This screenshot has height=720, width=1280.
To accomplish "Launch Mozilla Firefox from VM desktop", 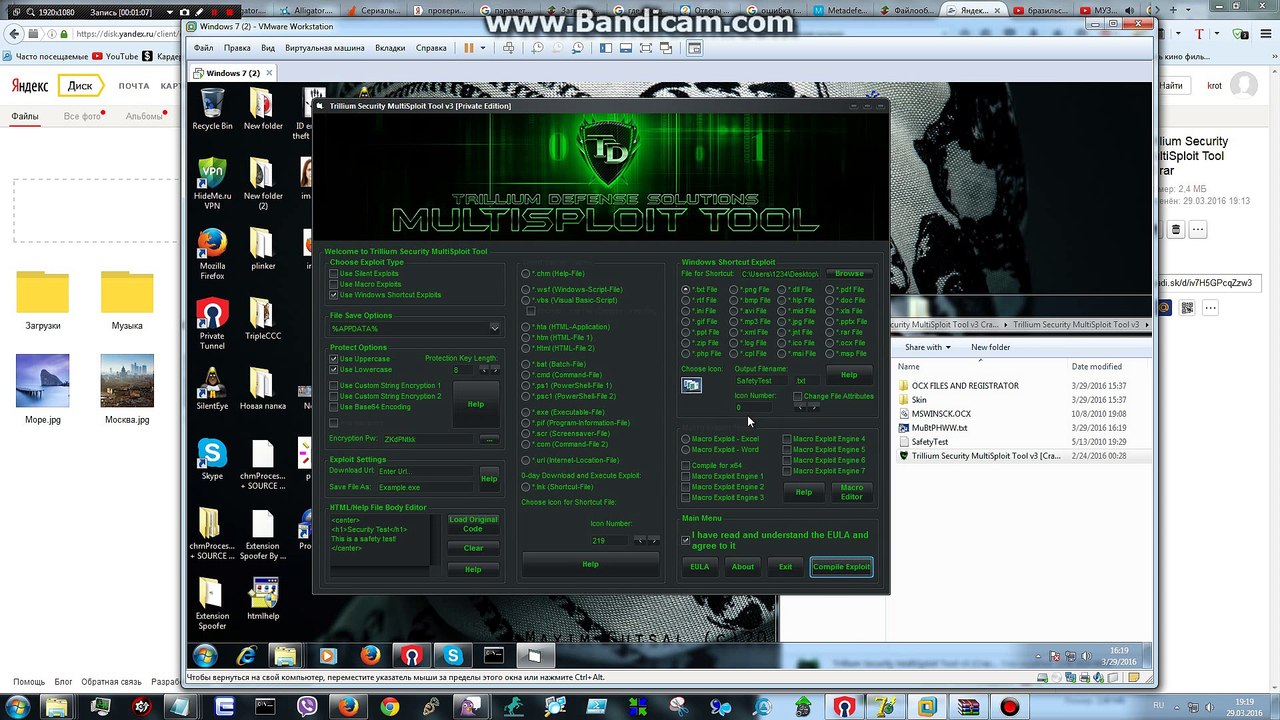I will pyautogui.click(x=212, y=254).
